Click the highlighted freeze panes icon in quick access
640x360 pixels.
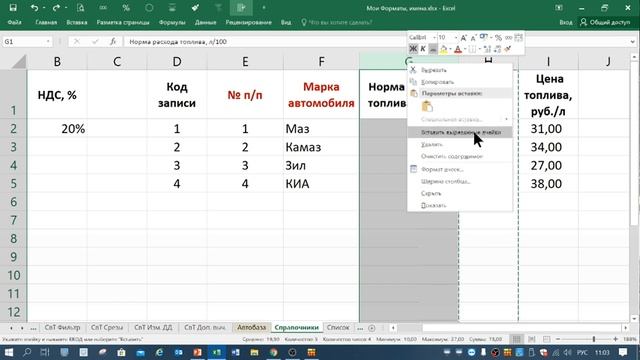coord(241,8)
